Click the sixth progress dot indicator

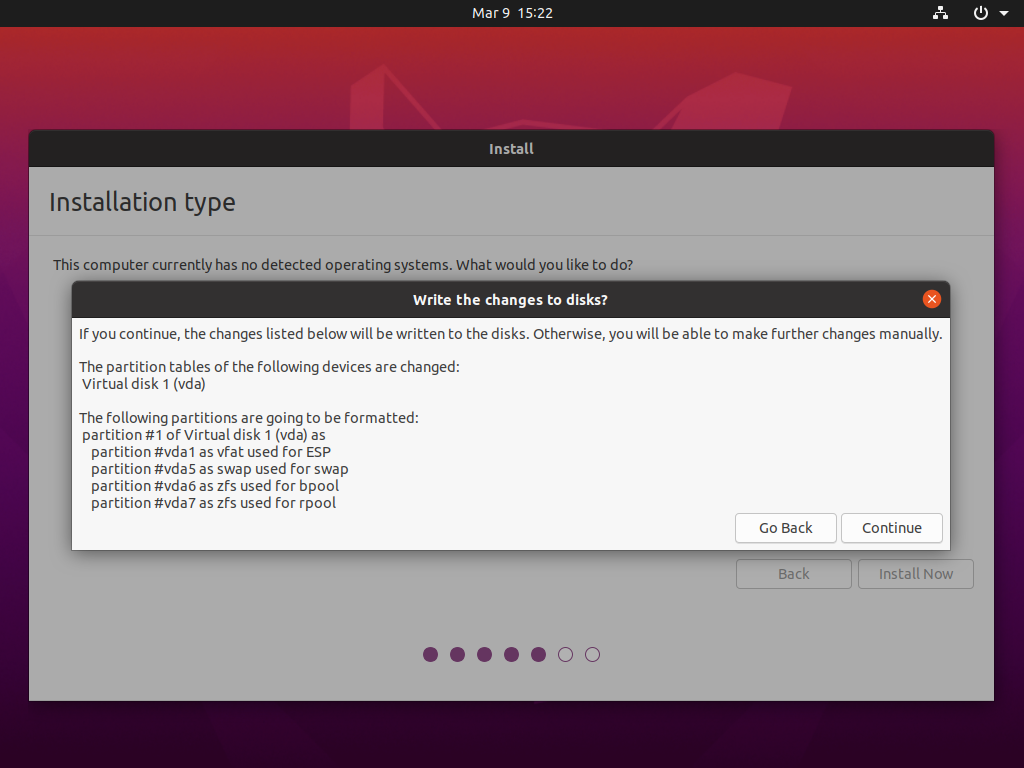pos(565,654)
